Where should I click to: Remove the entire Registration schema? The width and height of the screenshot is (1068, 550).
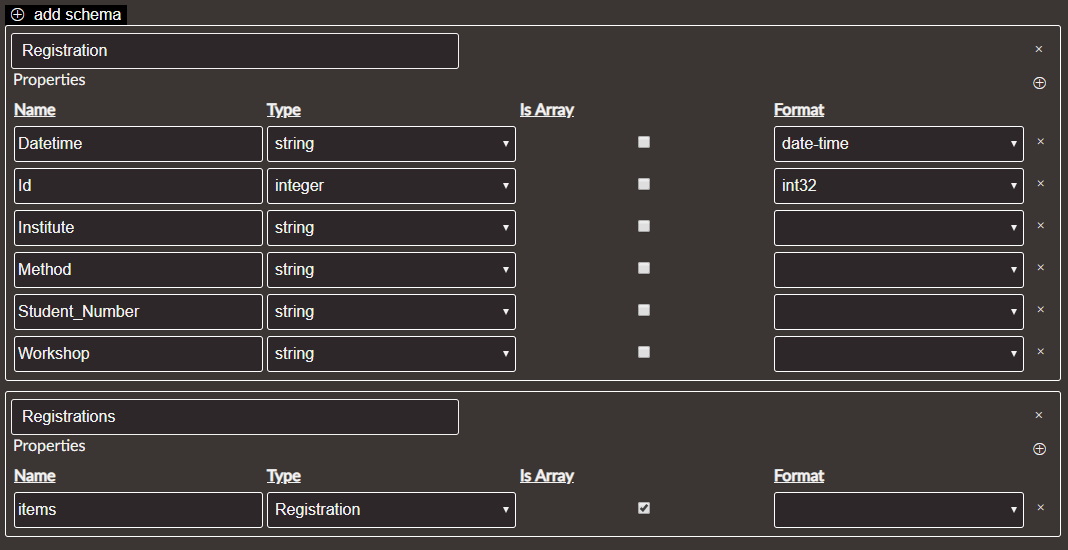coord(1038,49)
